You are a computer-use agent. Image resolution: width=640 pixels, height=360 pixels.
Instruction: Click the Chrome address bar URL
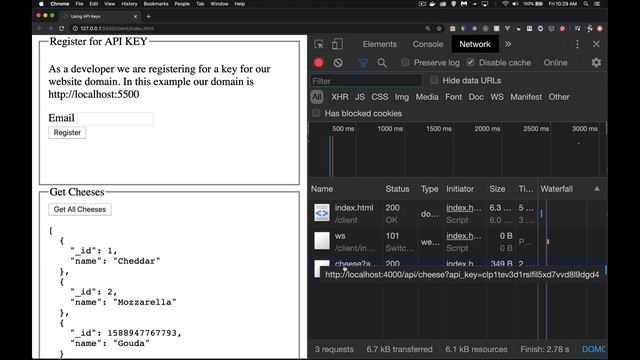[x=117, y=29]
